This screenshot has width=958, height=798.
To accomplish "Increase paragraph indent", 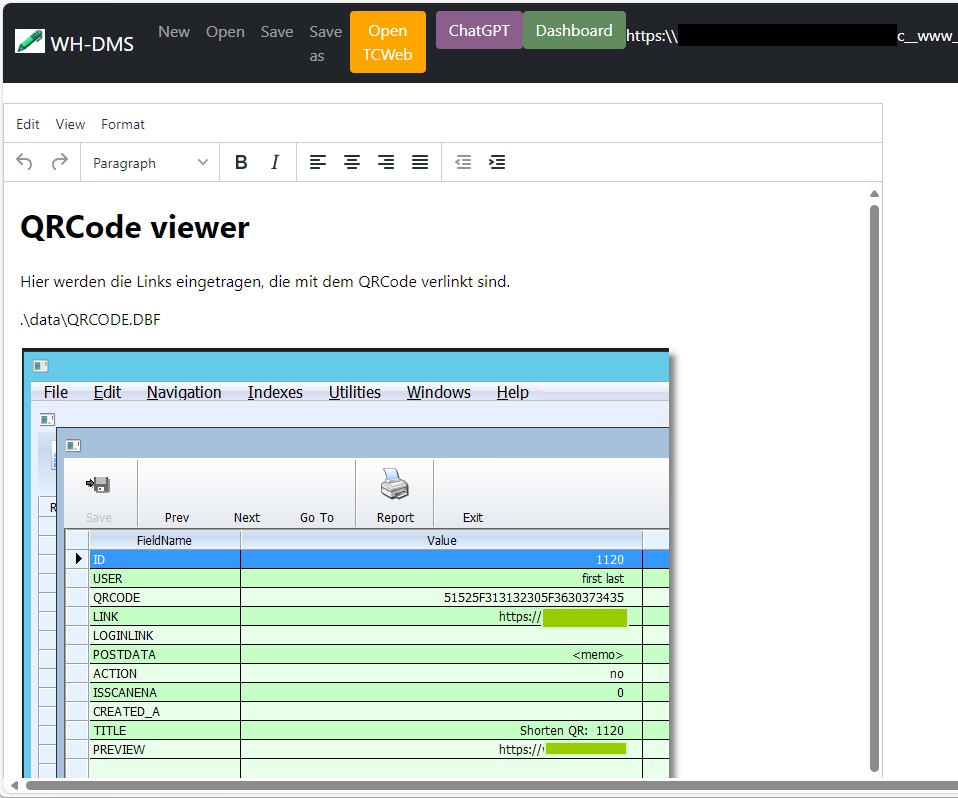I will [x=497, y=162].
